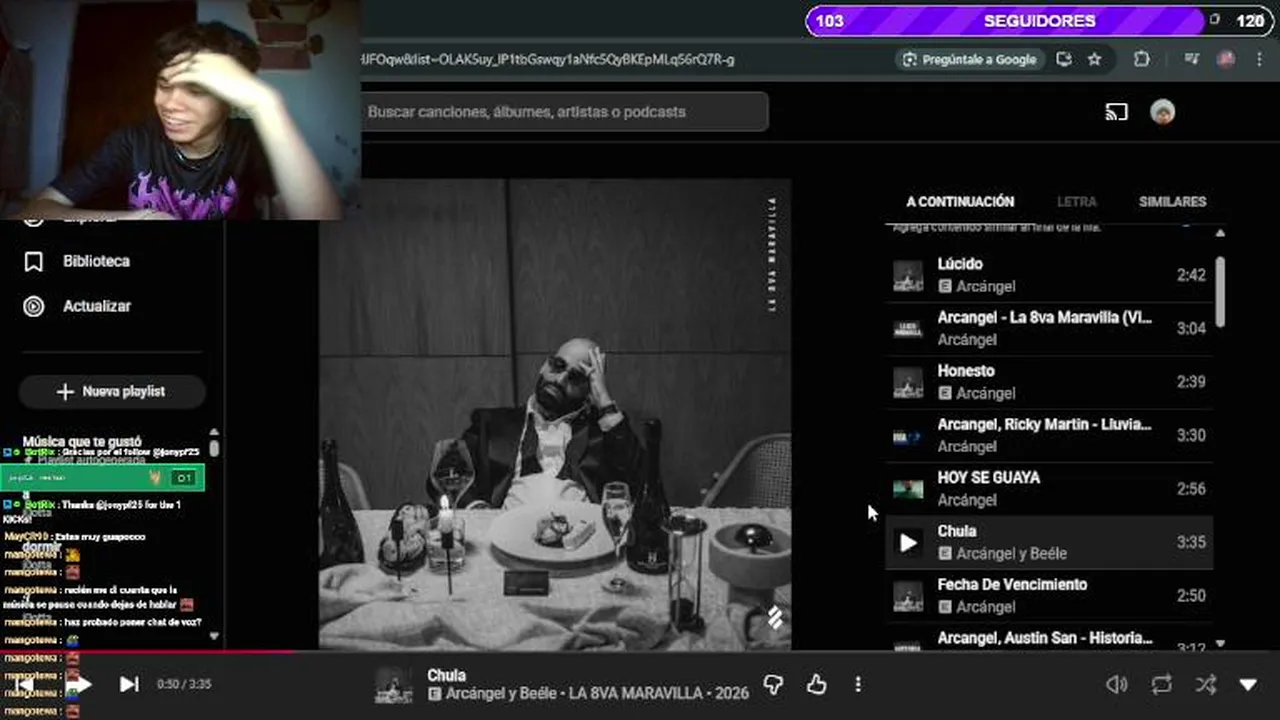The image size is (1280, 720).
Task: Toggle repeat mode
Action: pyautogui.click(x=1161, y=684)
